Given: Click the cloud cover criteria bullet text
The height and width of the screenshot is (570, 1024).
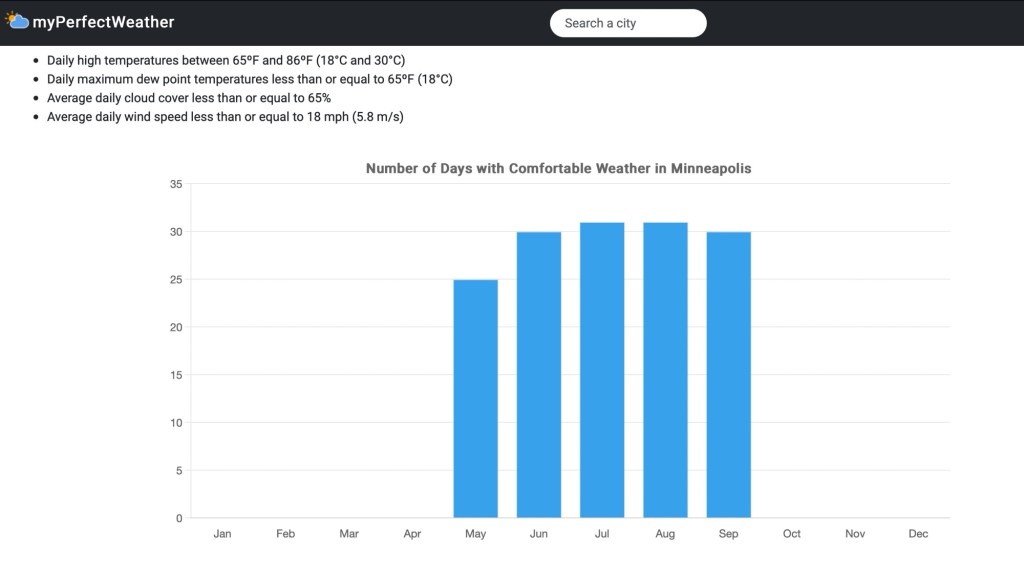Looking at the screenshot, I should click(189, 98).
